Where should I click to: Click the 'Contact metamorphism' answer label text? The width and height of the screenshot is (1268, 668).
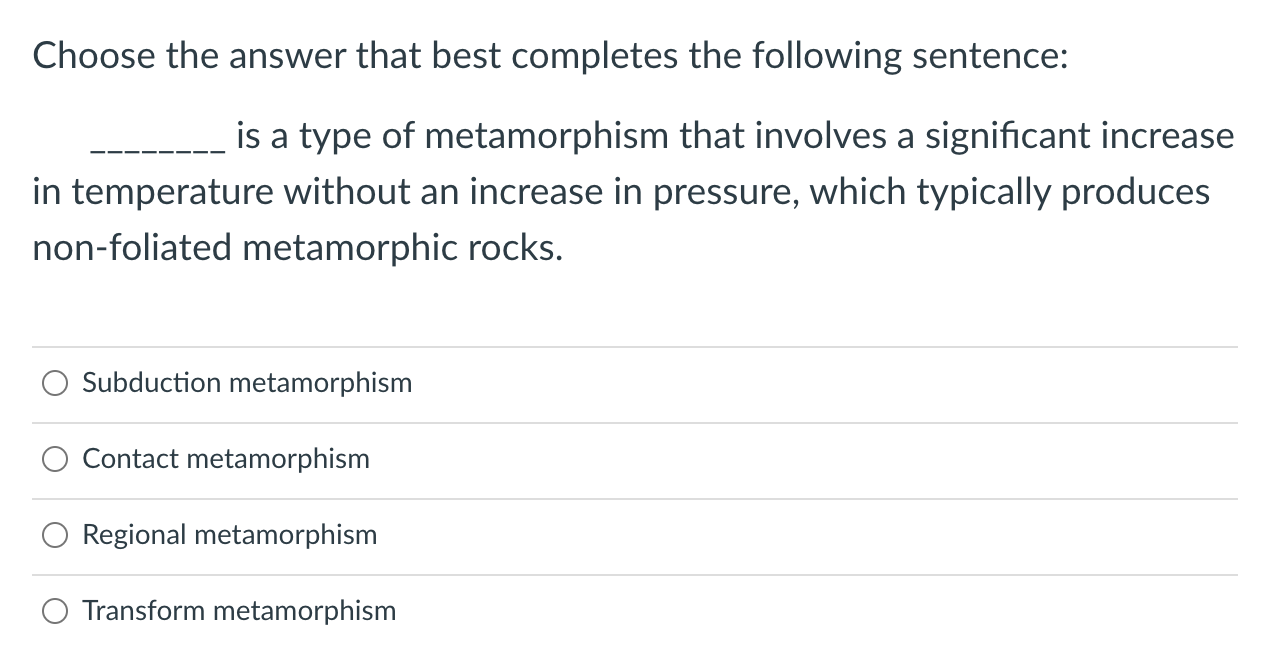(226, 459)
